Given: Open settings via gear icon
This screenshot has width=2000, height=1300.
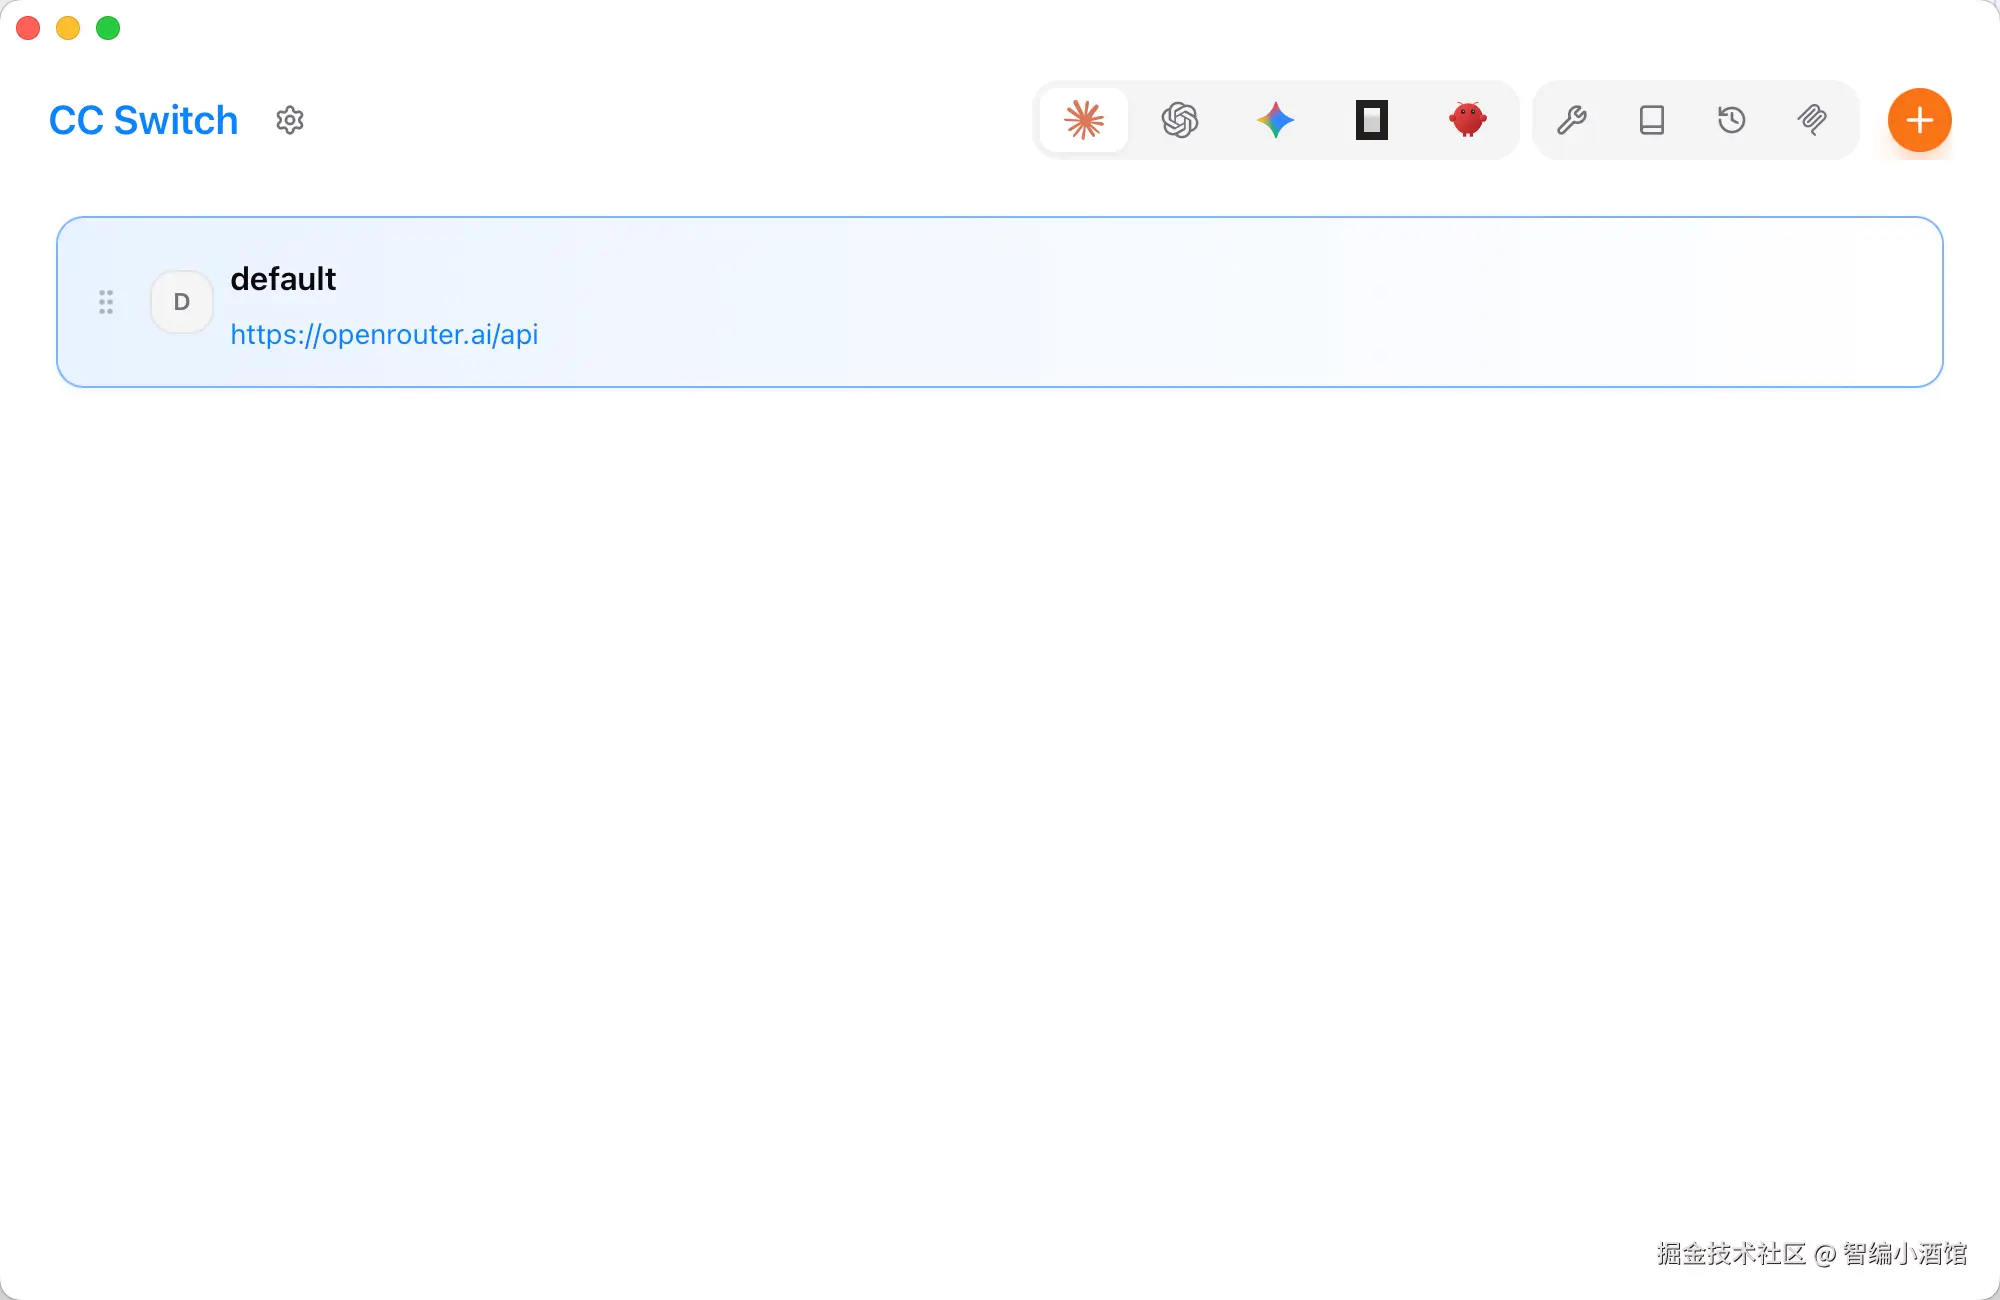Looking at the screenshot, I should point(290,120).
